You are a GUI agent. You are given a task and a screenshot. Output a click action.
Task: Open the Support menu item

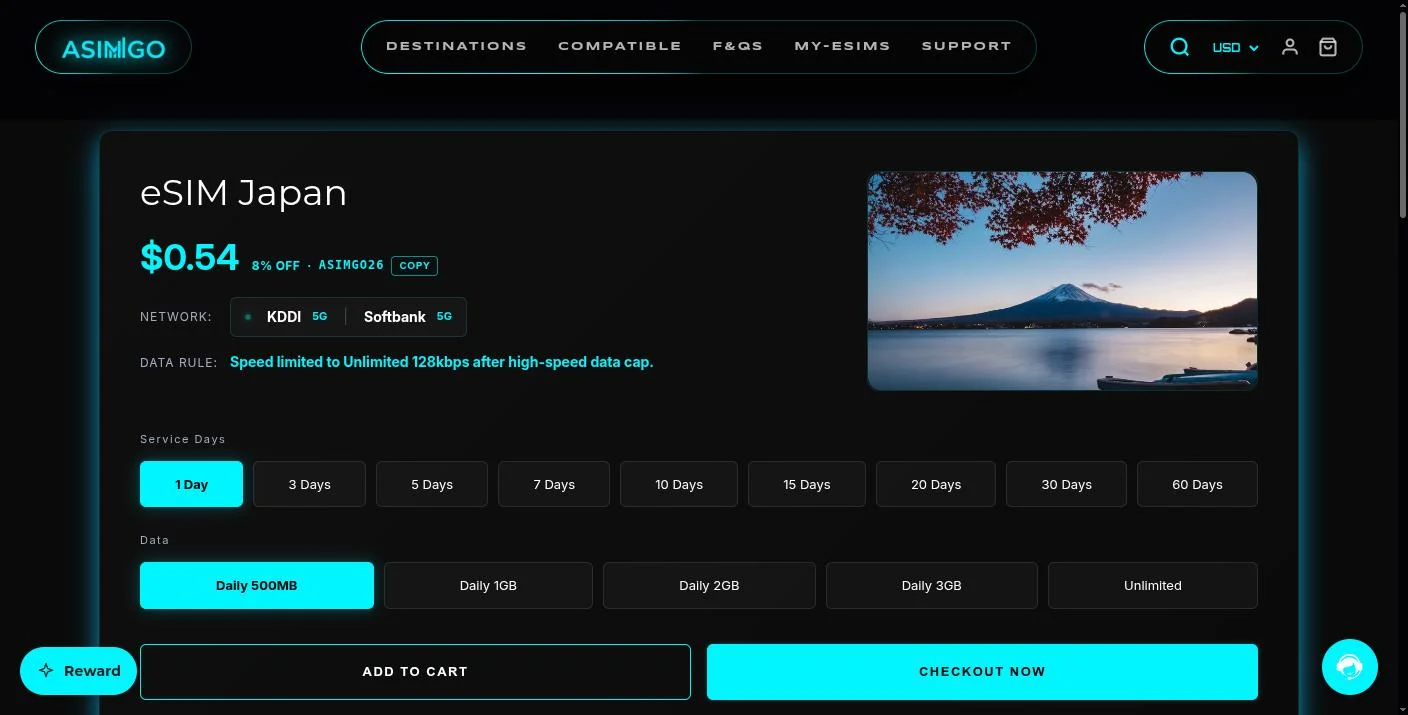coord(967,46)
